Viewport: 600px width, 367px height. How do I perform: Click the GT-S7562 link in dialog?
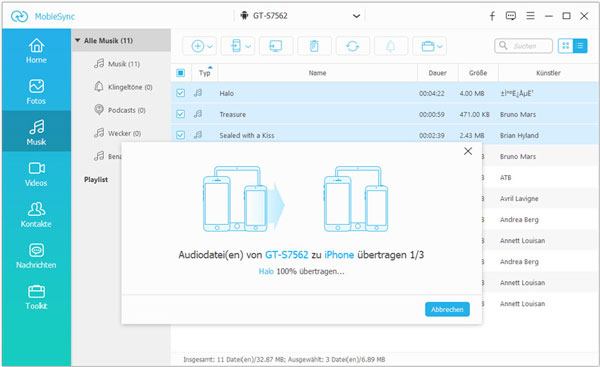pos(287,255)
